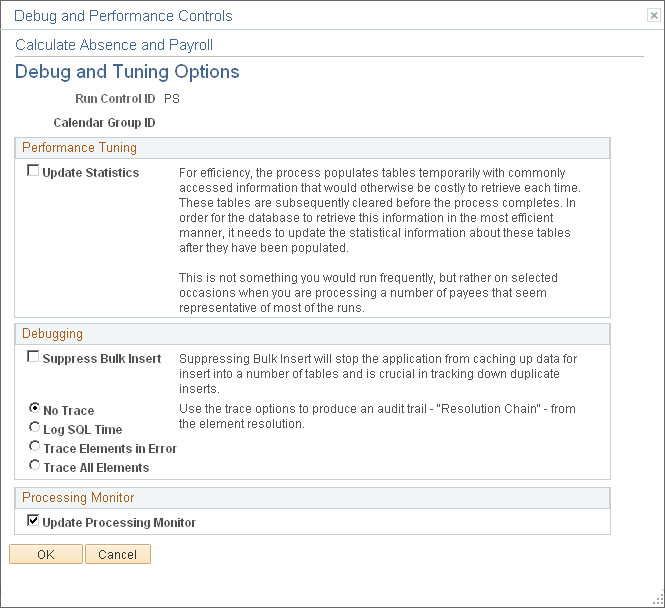Uncheck Update Processing Monitor

(x=33, y=520)
